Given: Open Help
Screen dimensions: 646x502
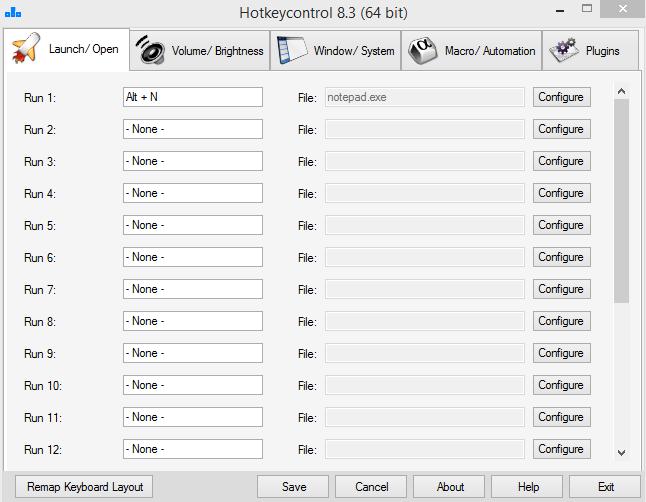Looking at the screenshot, I should click(x=527, y=487).
